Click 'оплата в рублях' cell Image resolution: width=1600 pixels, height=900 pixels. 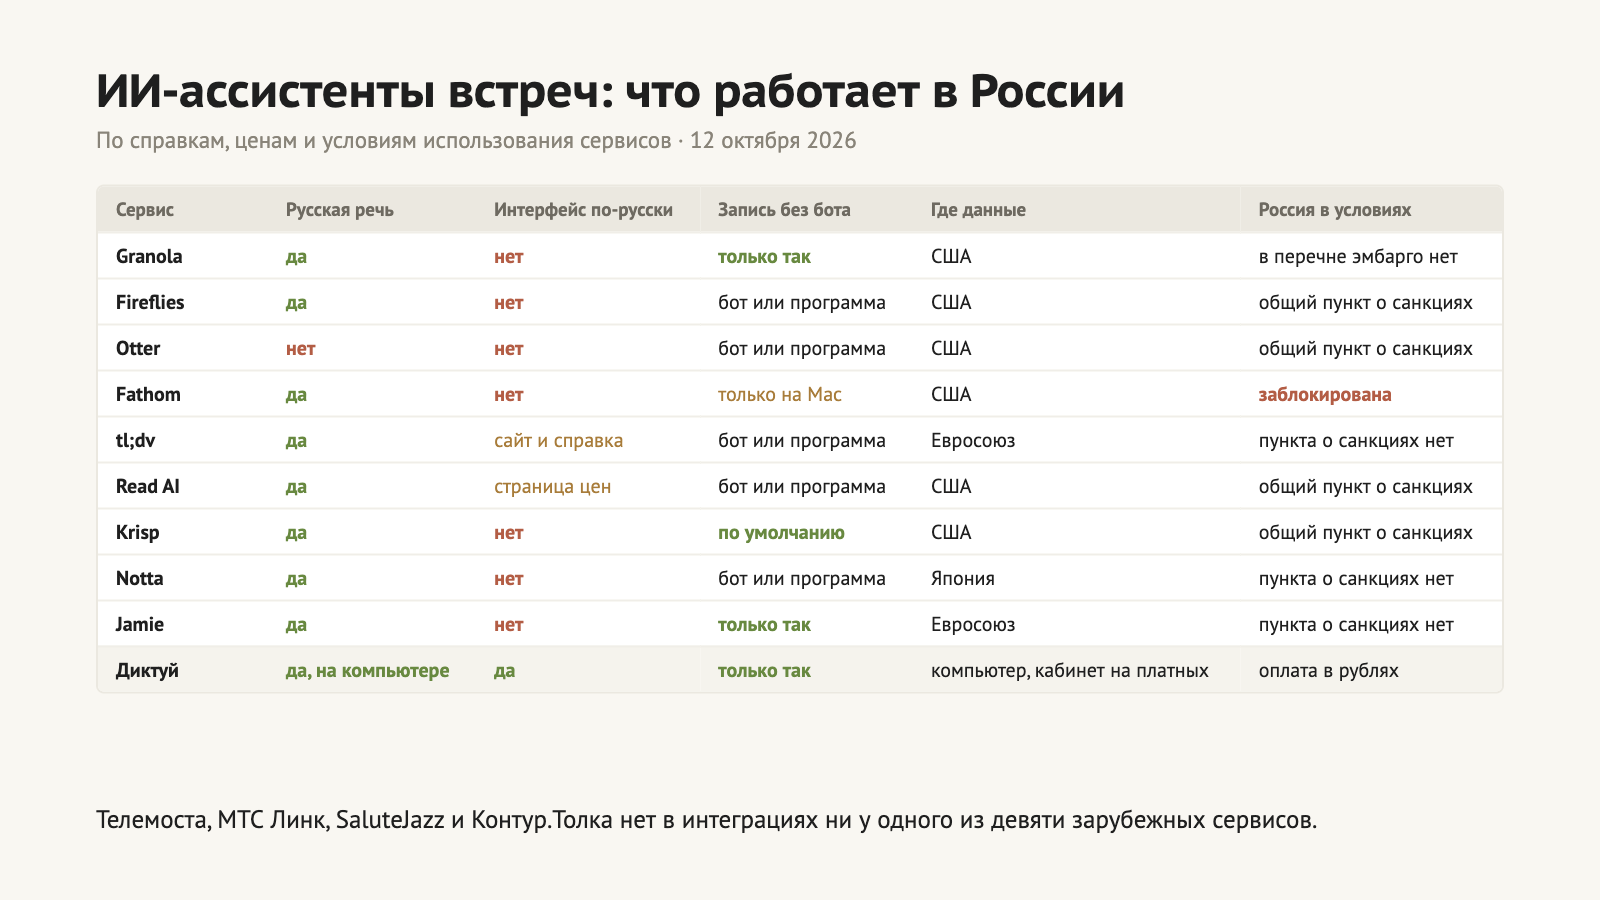(1329, 670)
